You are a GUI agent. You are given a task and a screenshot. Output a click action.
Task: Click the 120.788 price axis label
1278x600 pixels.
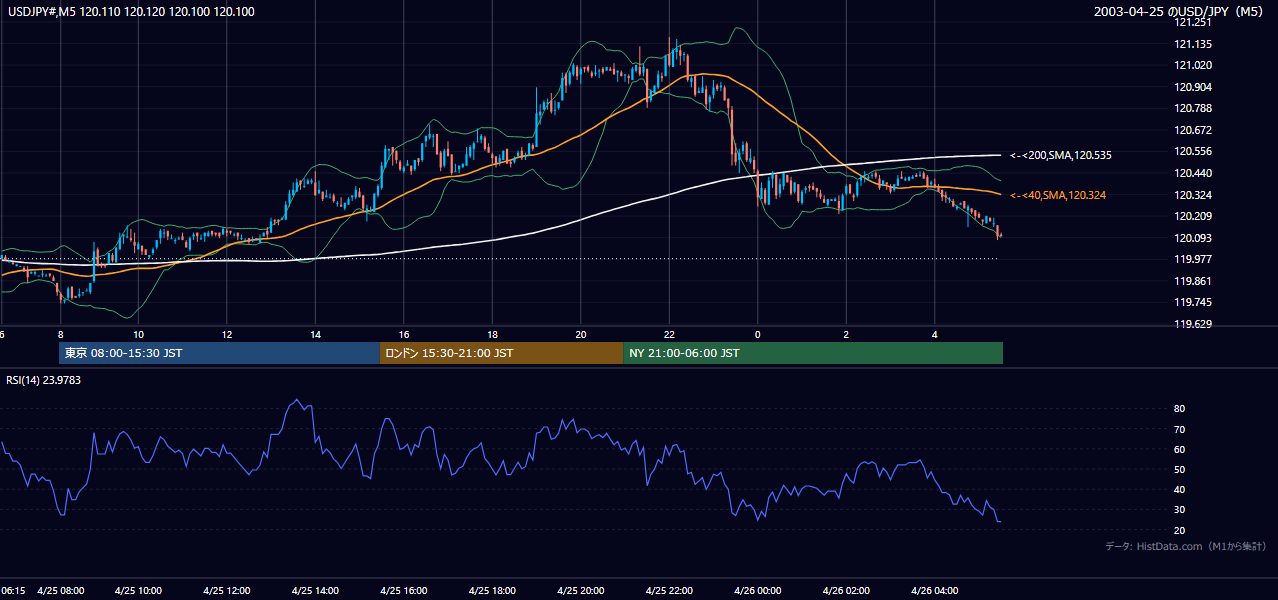point(1193,108)
